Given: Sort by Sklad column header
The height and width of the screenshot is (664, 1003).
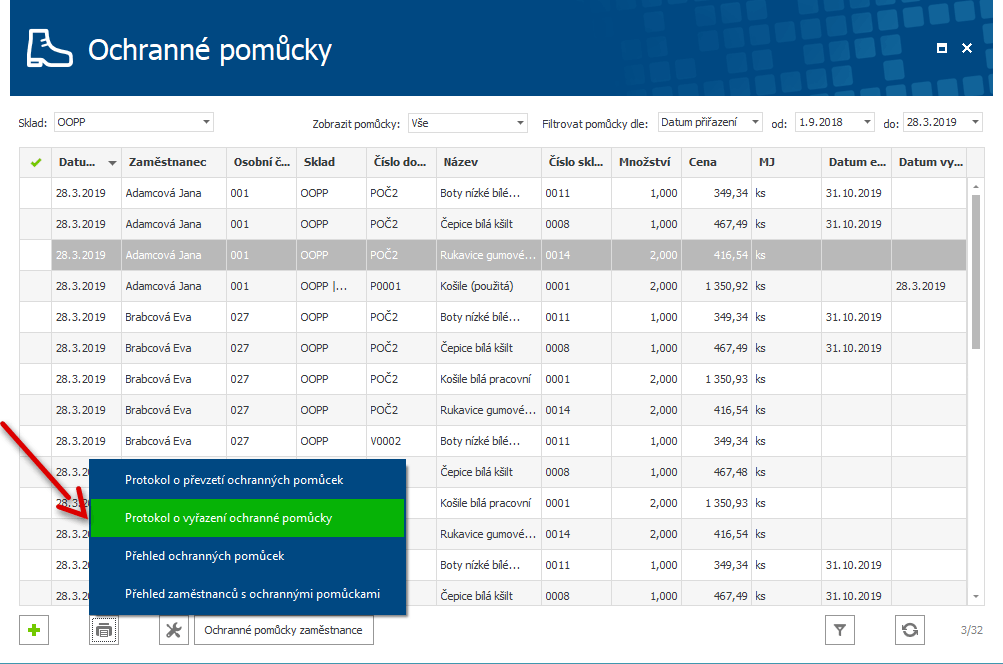Looking at the screenshot, I should tap(331, 162).
